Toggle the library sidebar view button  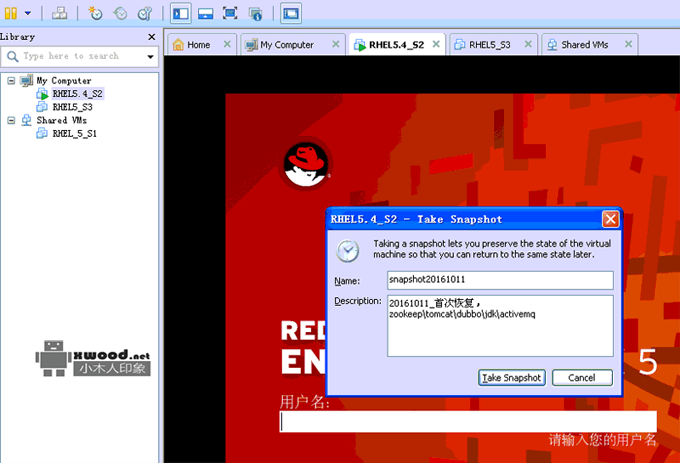(x=180, y=13)
